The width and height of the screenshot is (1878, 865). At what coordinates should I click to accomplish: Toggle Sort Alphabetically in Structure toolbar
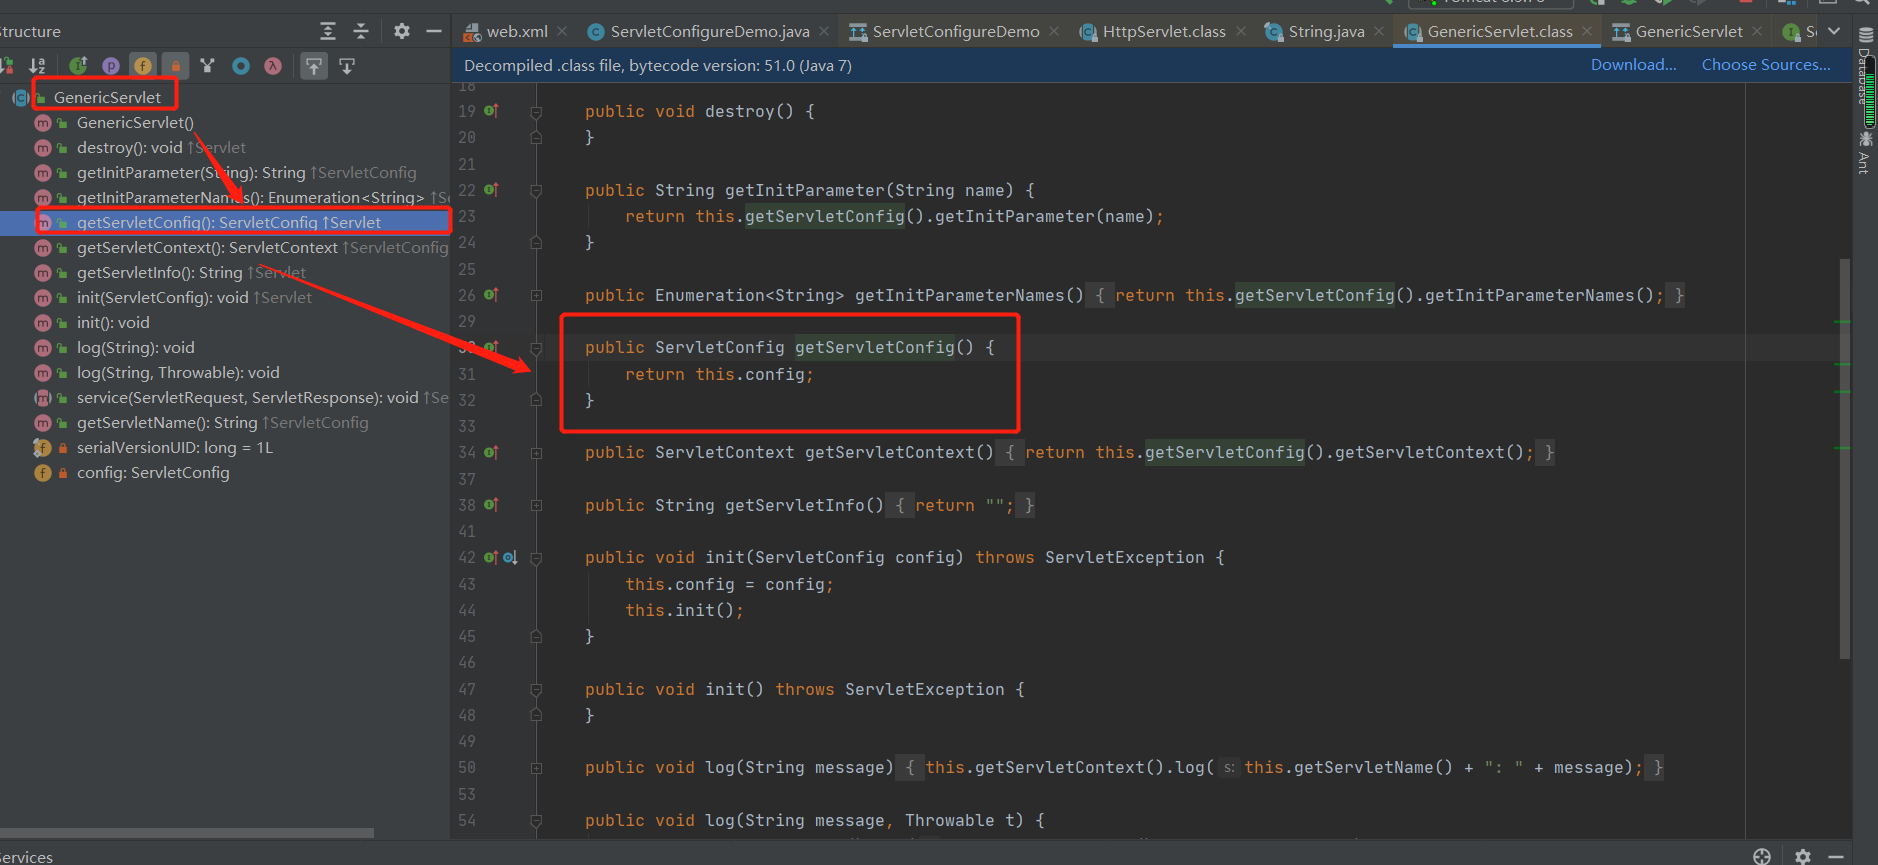[36, 66]
